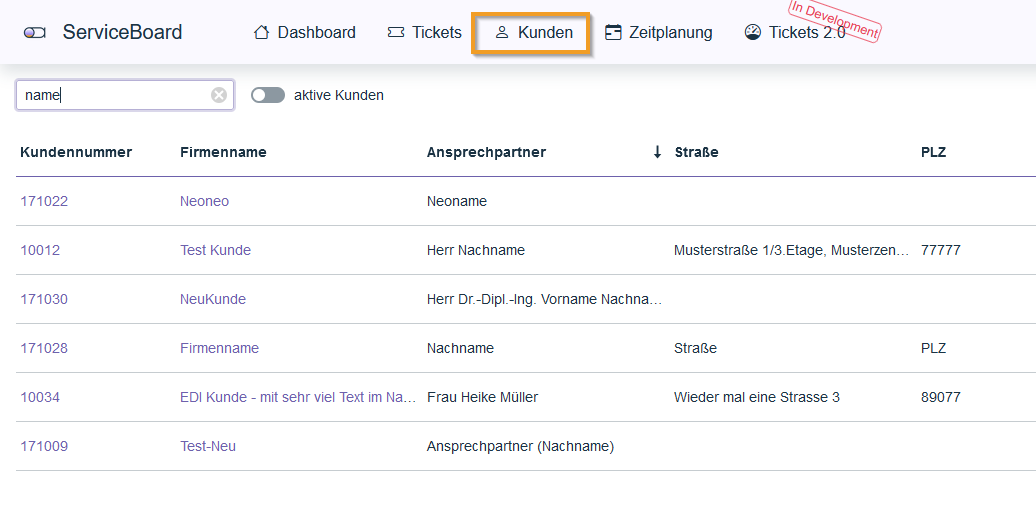Click the Tickets 2.0 gauge icon
The height and width of the screenshot is (516, 1036).
753,33
